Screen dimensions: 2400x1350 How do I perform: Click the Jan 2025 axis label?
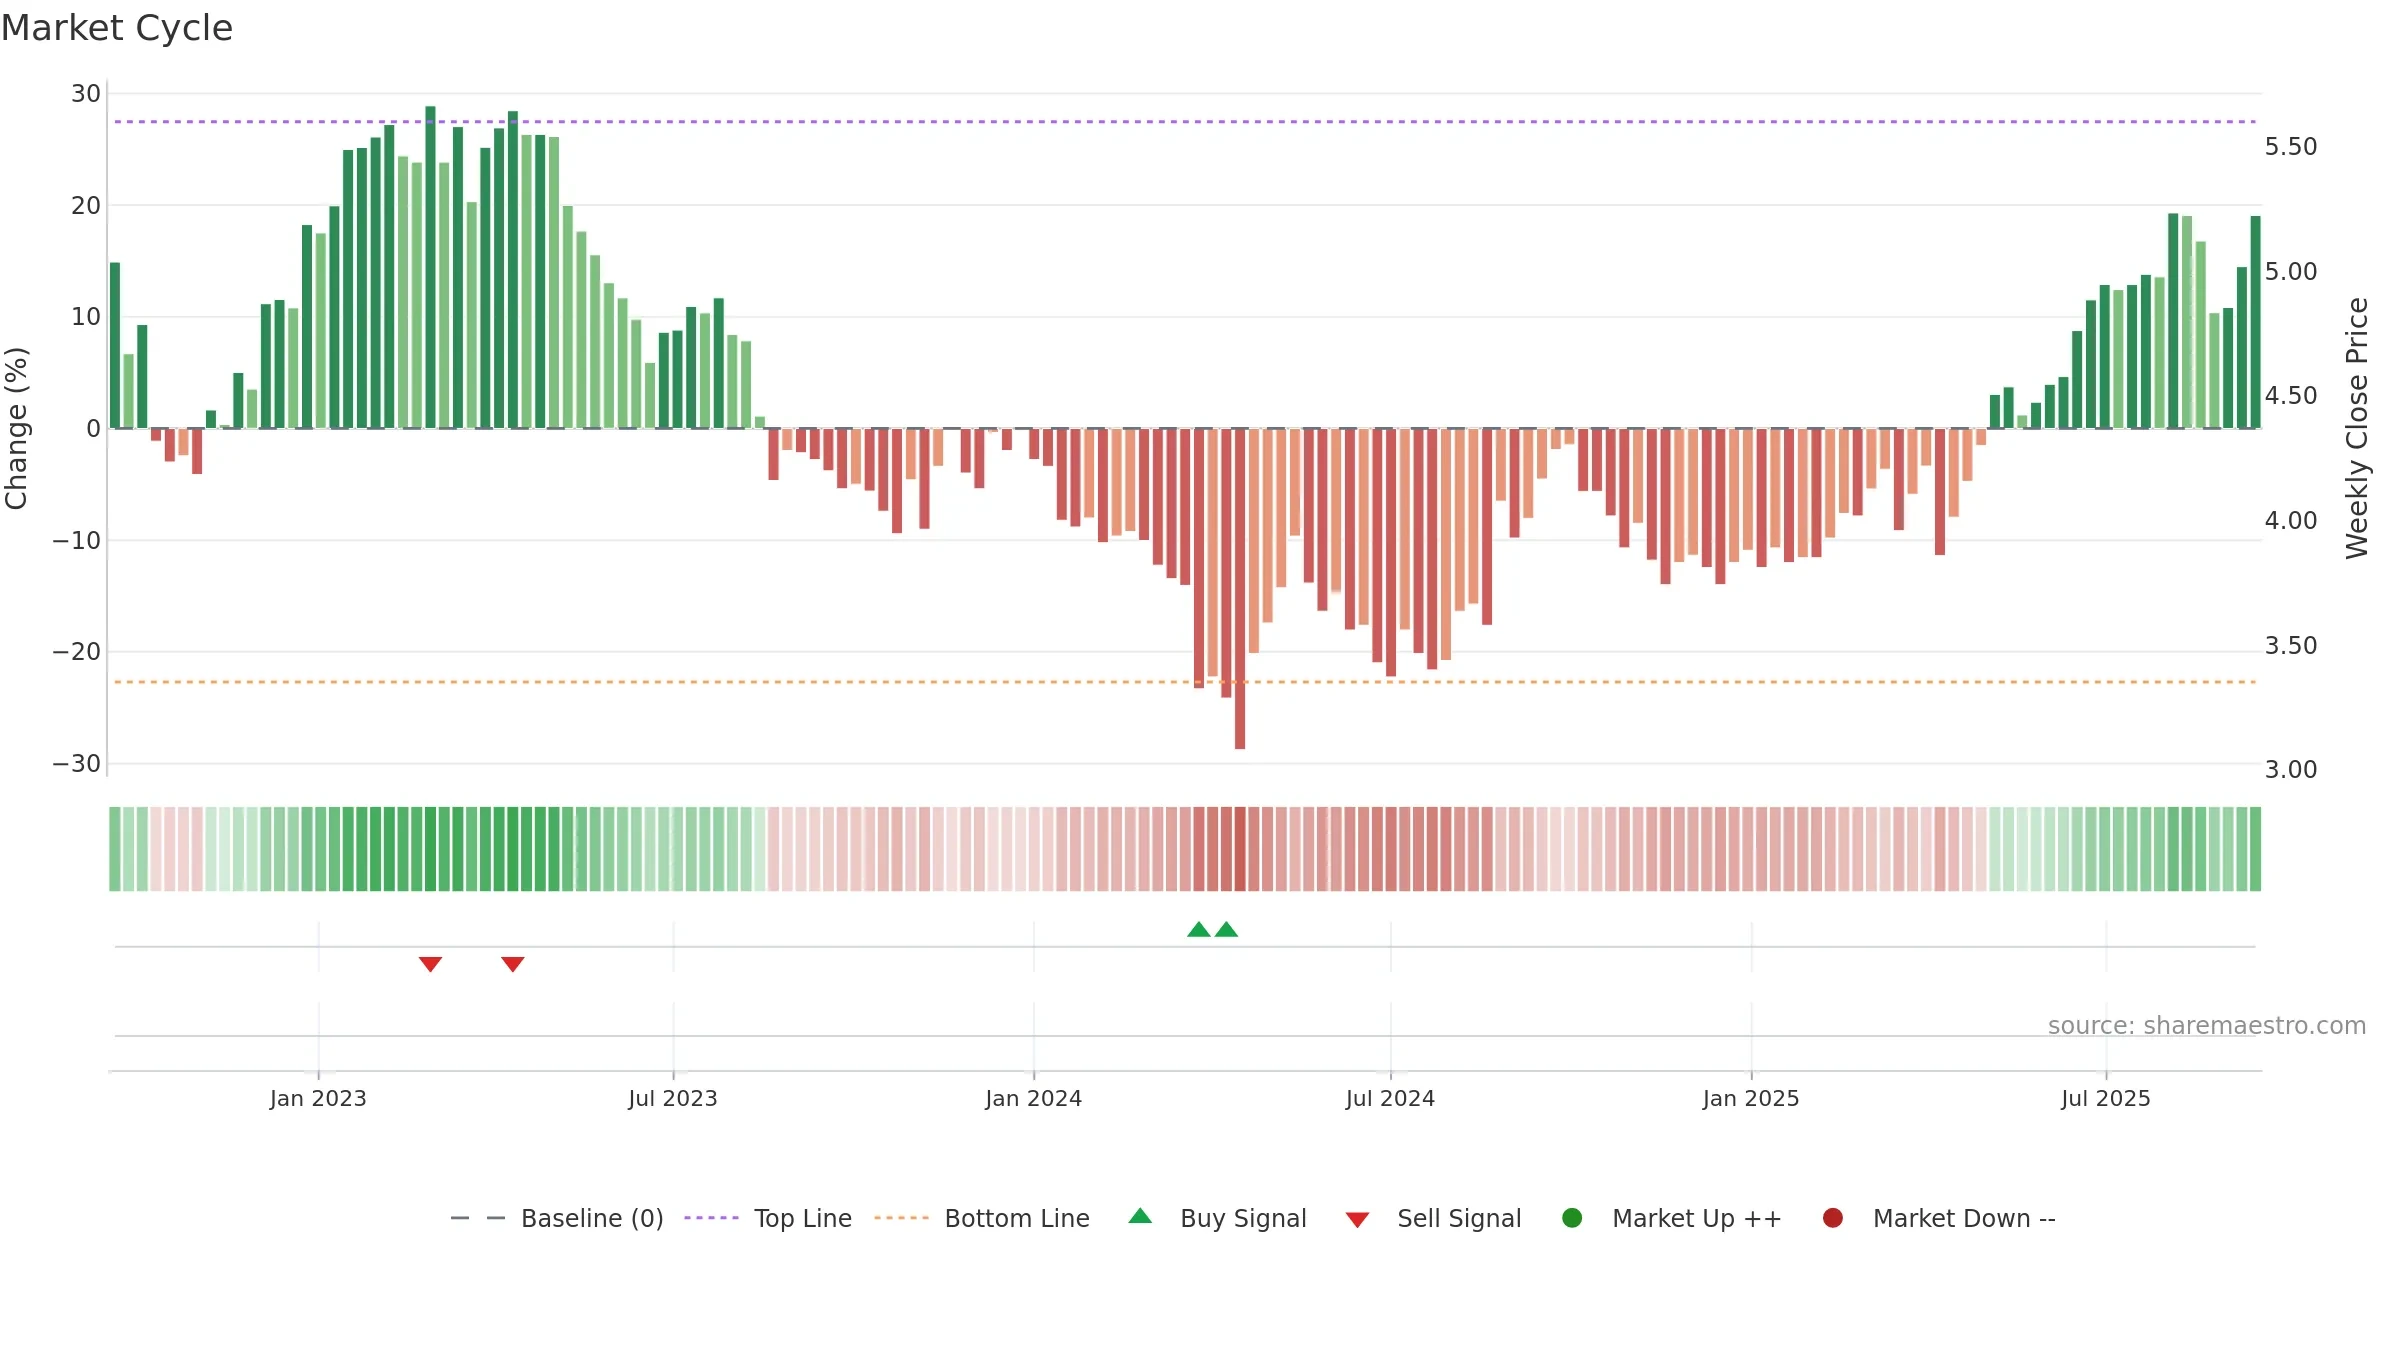coord(1751,1098)
